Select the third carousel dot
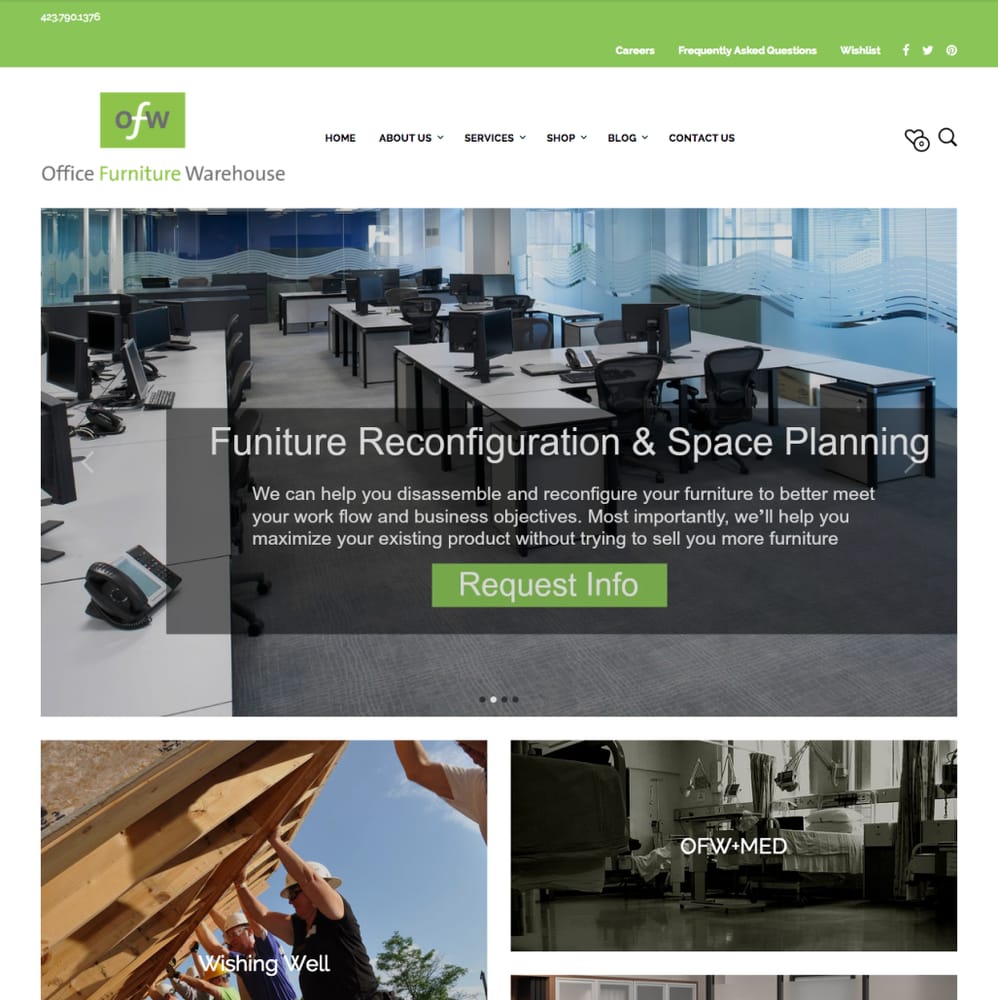The width and height of the screenshot is (998, 1000). coord(504,700)
